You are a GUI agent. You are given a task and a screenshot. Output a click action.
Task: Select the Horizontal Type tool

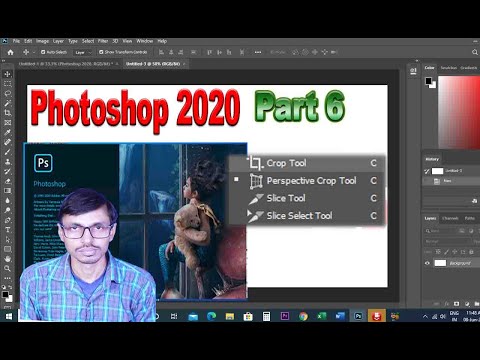[x=7, y=230]
